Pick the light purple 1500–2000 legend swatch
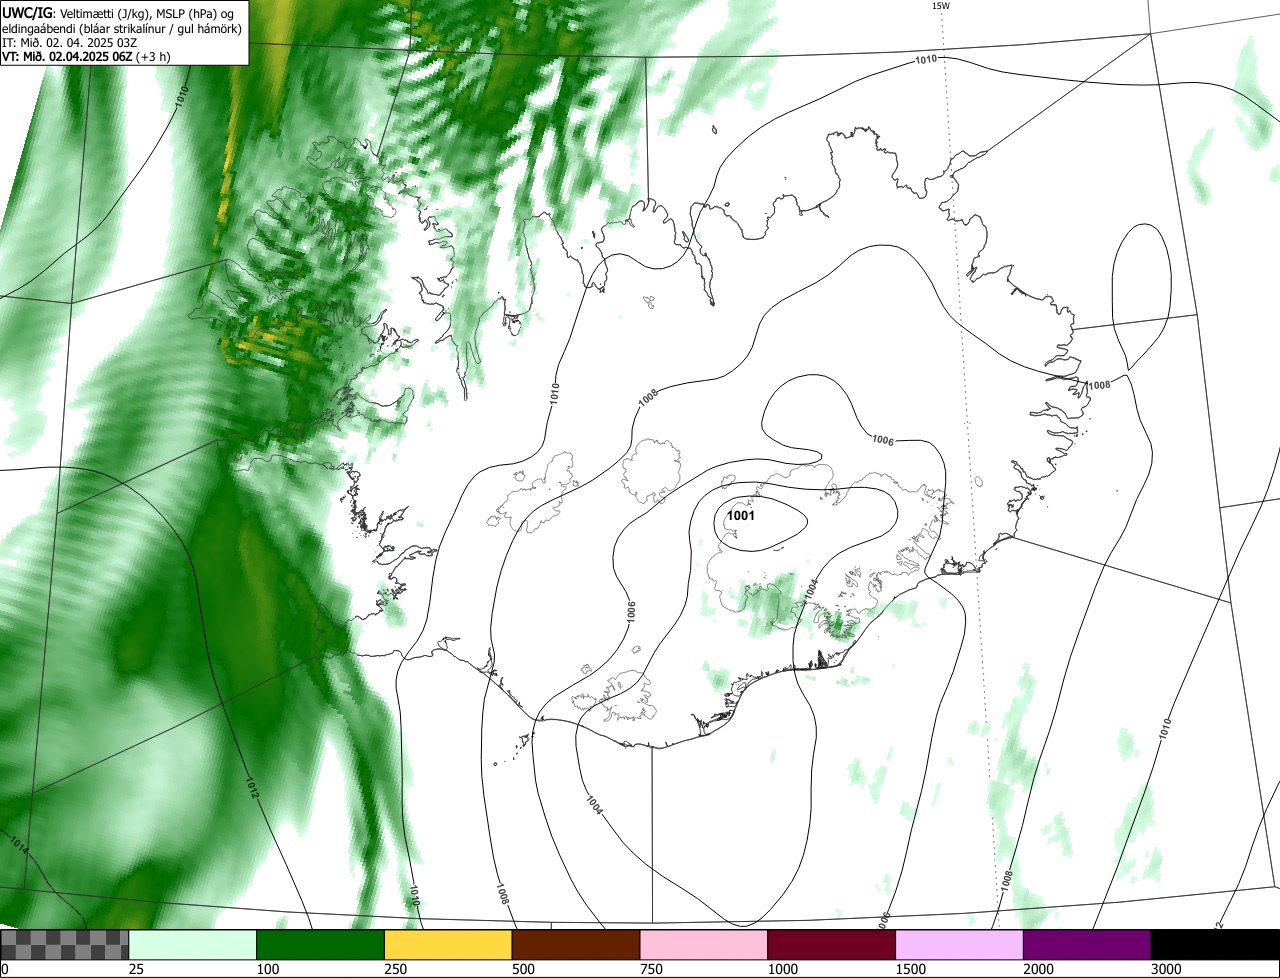Screen dimensions: 1280x978 click(960, 945)
